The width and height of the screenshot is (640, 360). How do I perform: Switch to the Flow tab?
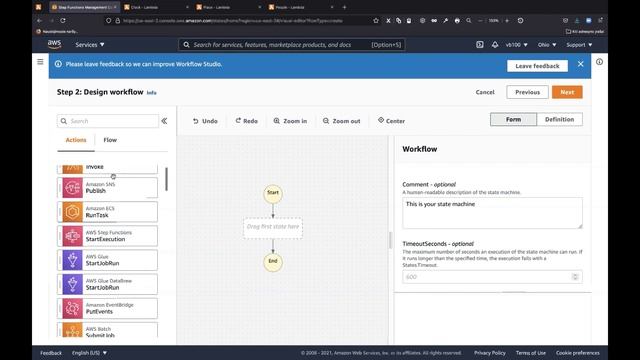tap(110, 140)
